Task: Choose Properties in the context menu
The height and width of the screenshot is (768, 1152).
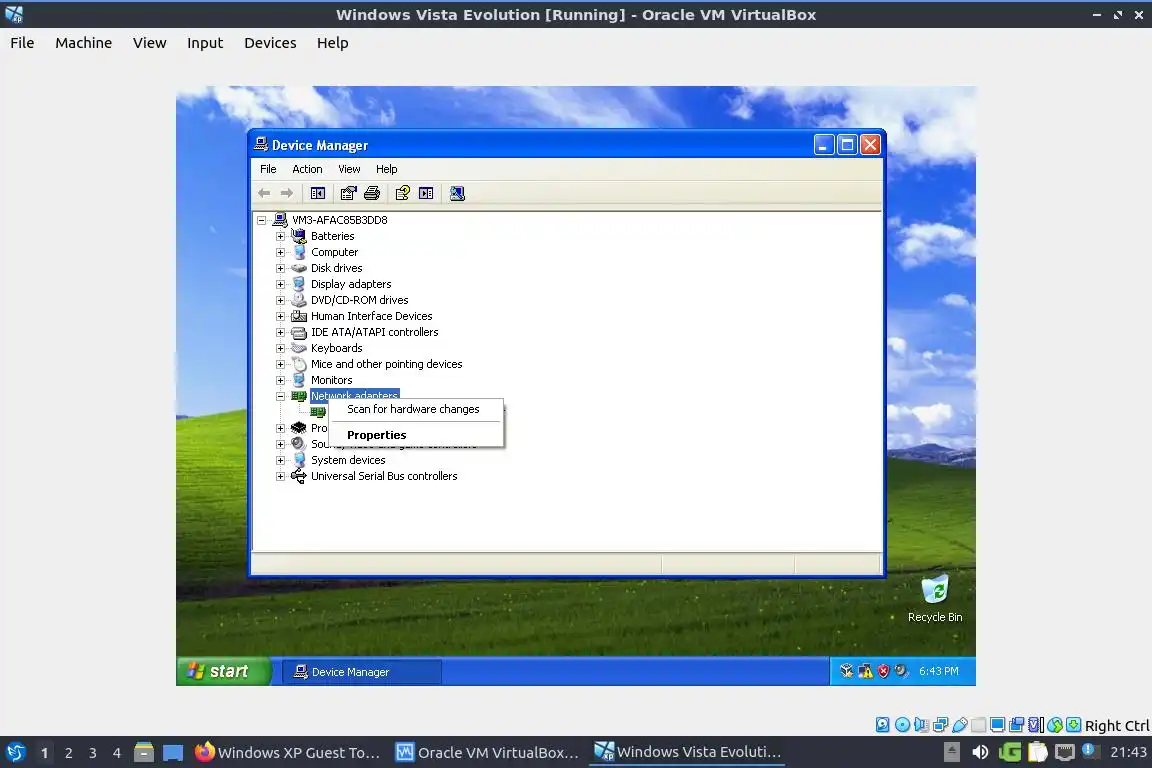Action: tap(416, 435)
